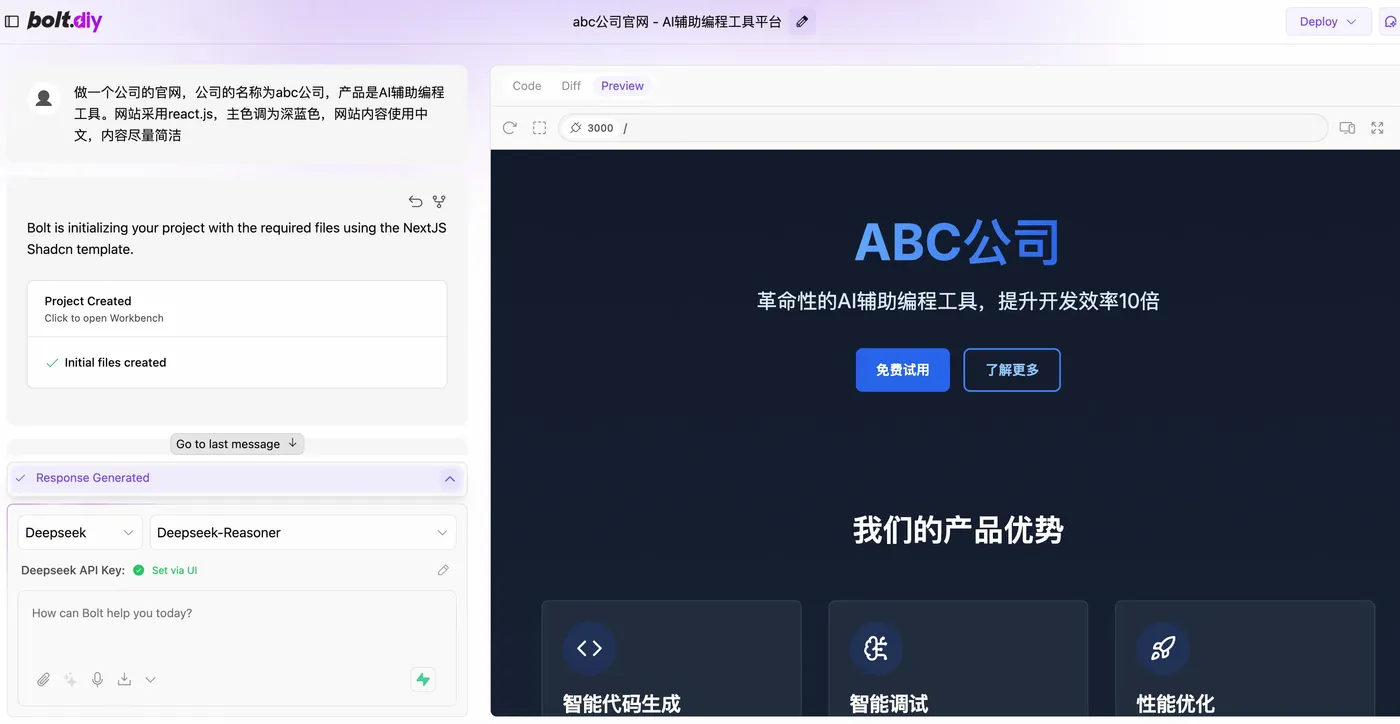Edit the Deepseek API key pencil
This screenshot has width=1400, height=724.
443,570
